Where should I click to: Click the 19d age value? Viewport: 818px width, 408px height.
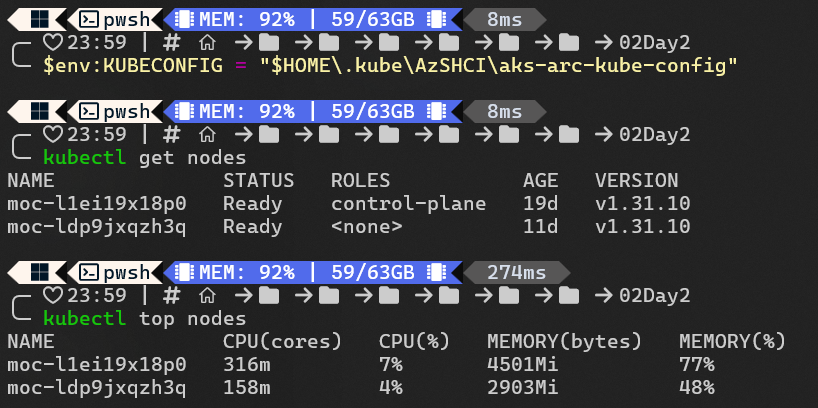pyautogui.click(x=540, y=204)
